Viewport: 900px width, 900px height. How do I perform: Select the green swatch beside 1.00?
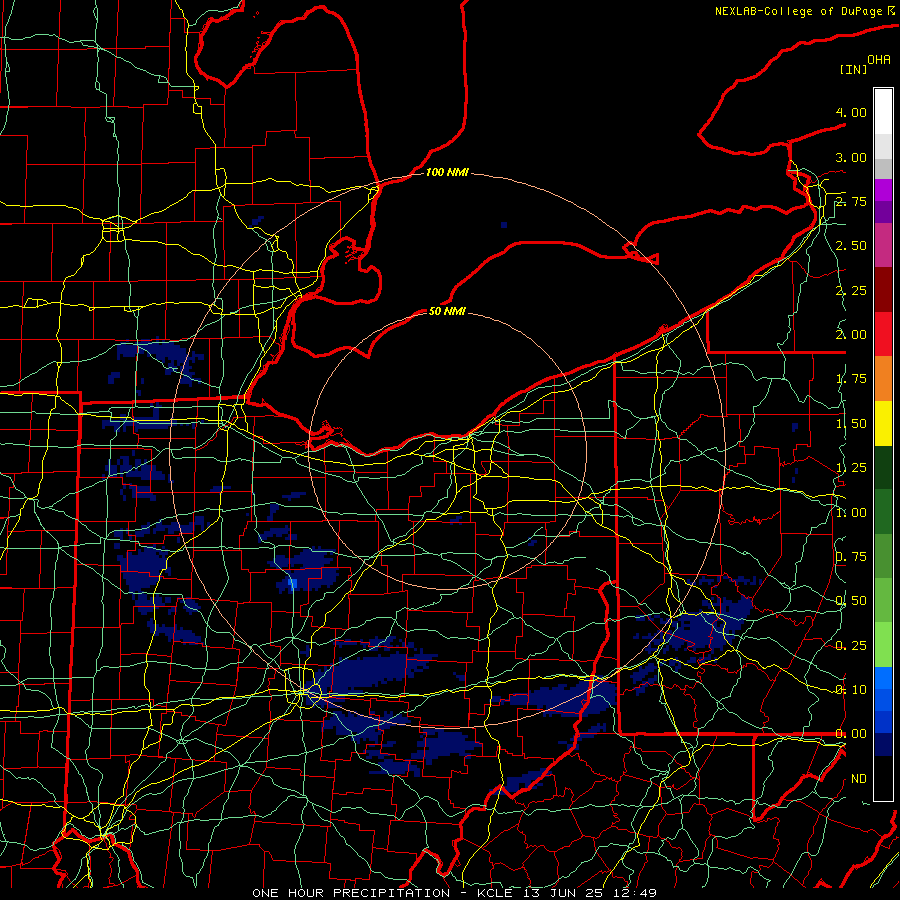click(883, 512)
